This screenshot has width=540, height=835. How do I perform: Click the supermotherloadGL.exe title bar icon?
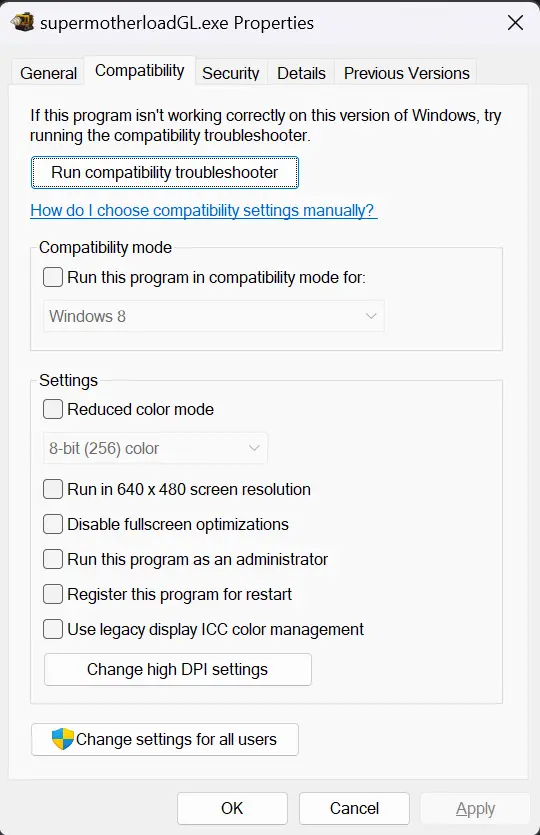coord(22,22)
